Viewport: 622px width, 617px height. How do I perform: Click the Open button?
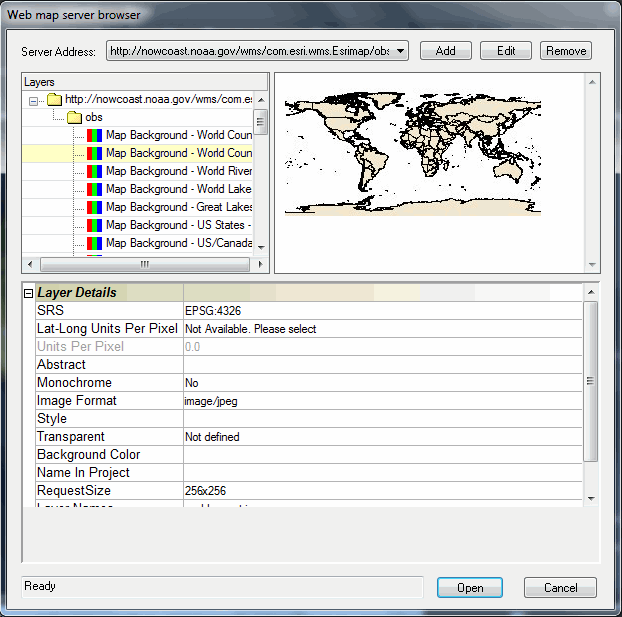point(470,587)
